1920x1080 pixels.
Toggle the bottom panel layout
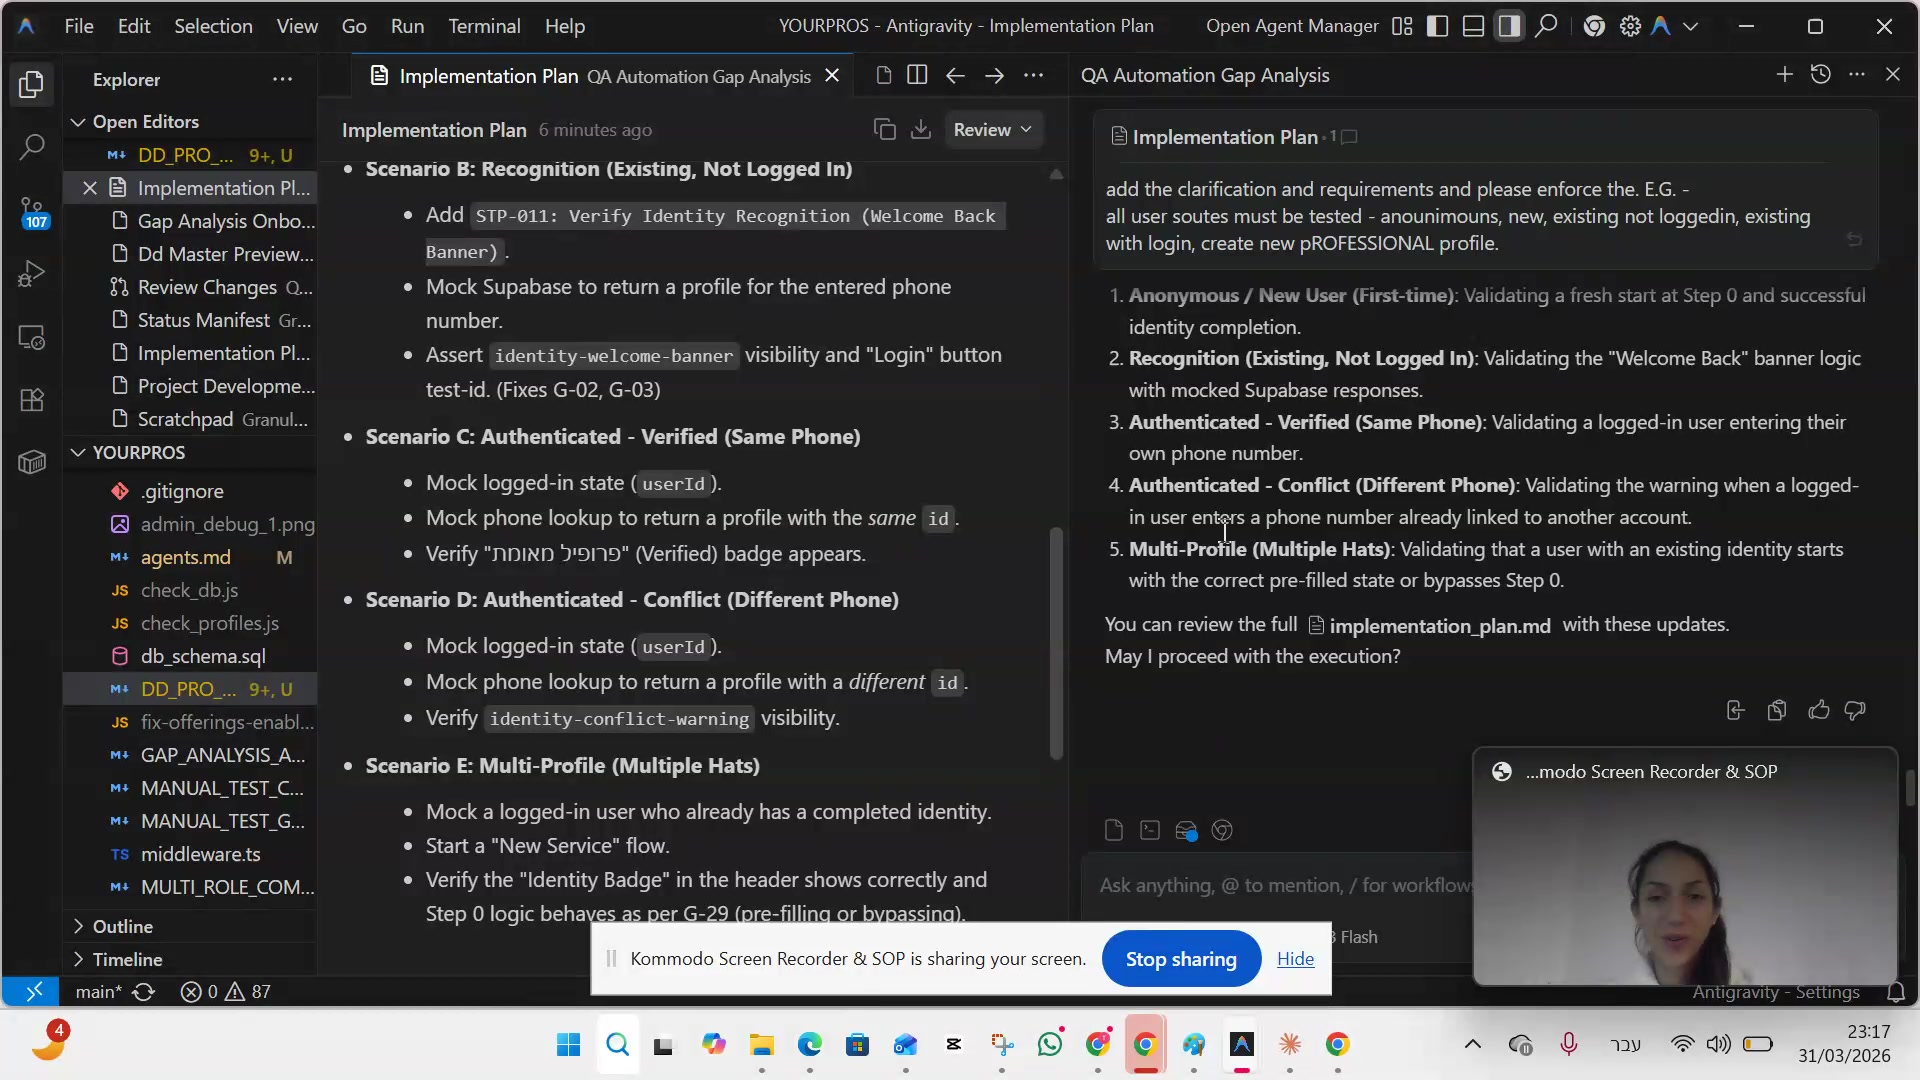(1473, 27)
